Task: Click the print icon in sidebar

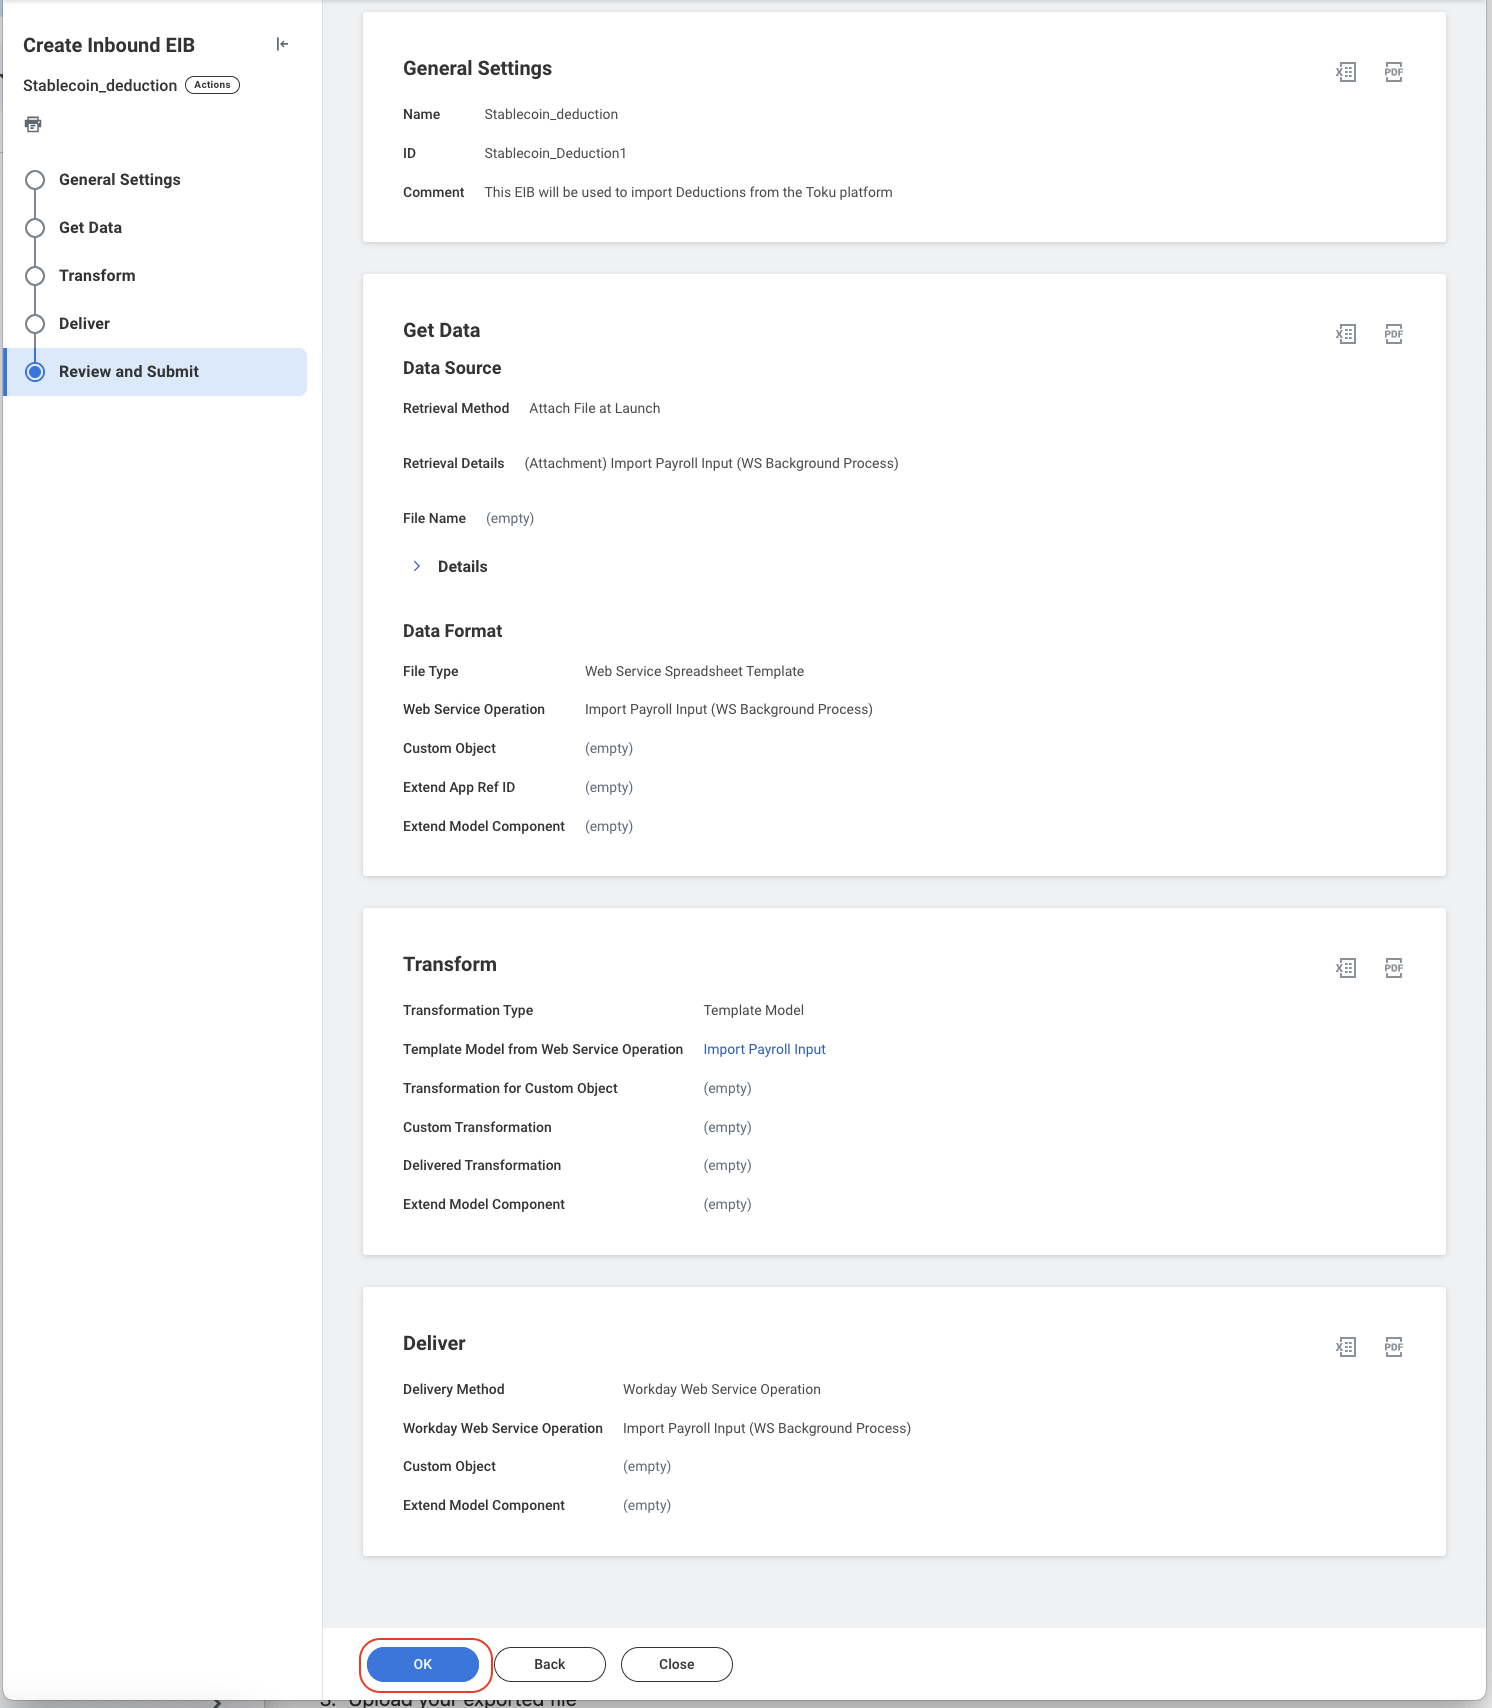Action: 33,124
